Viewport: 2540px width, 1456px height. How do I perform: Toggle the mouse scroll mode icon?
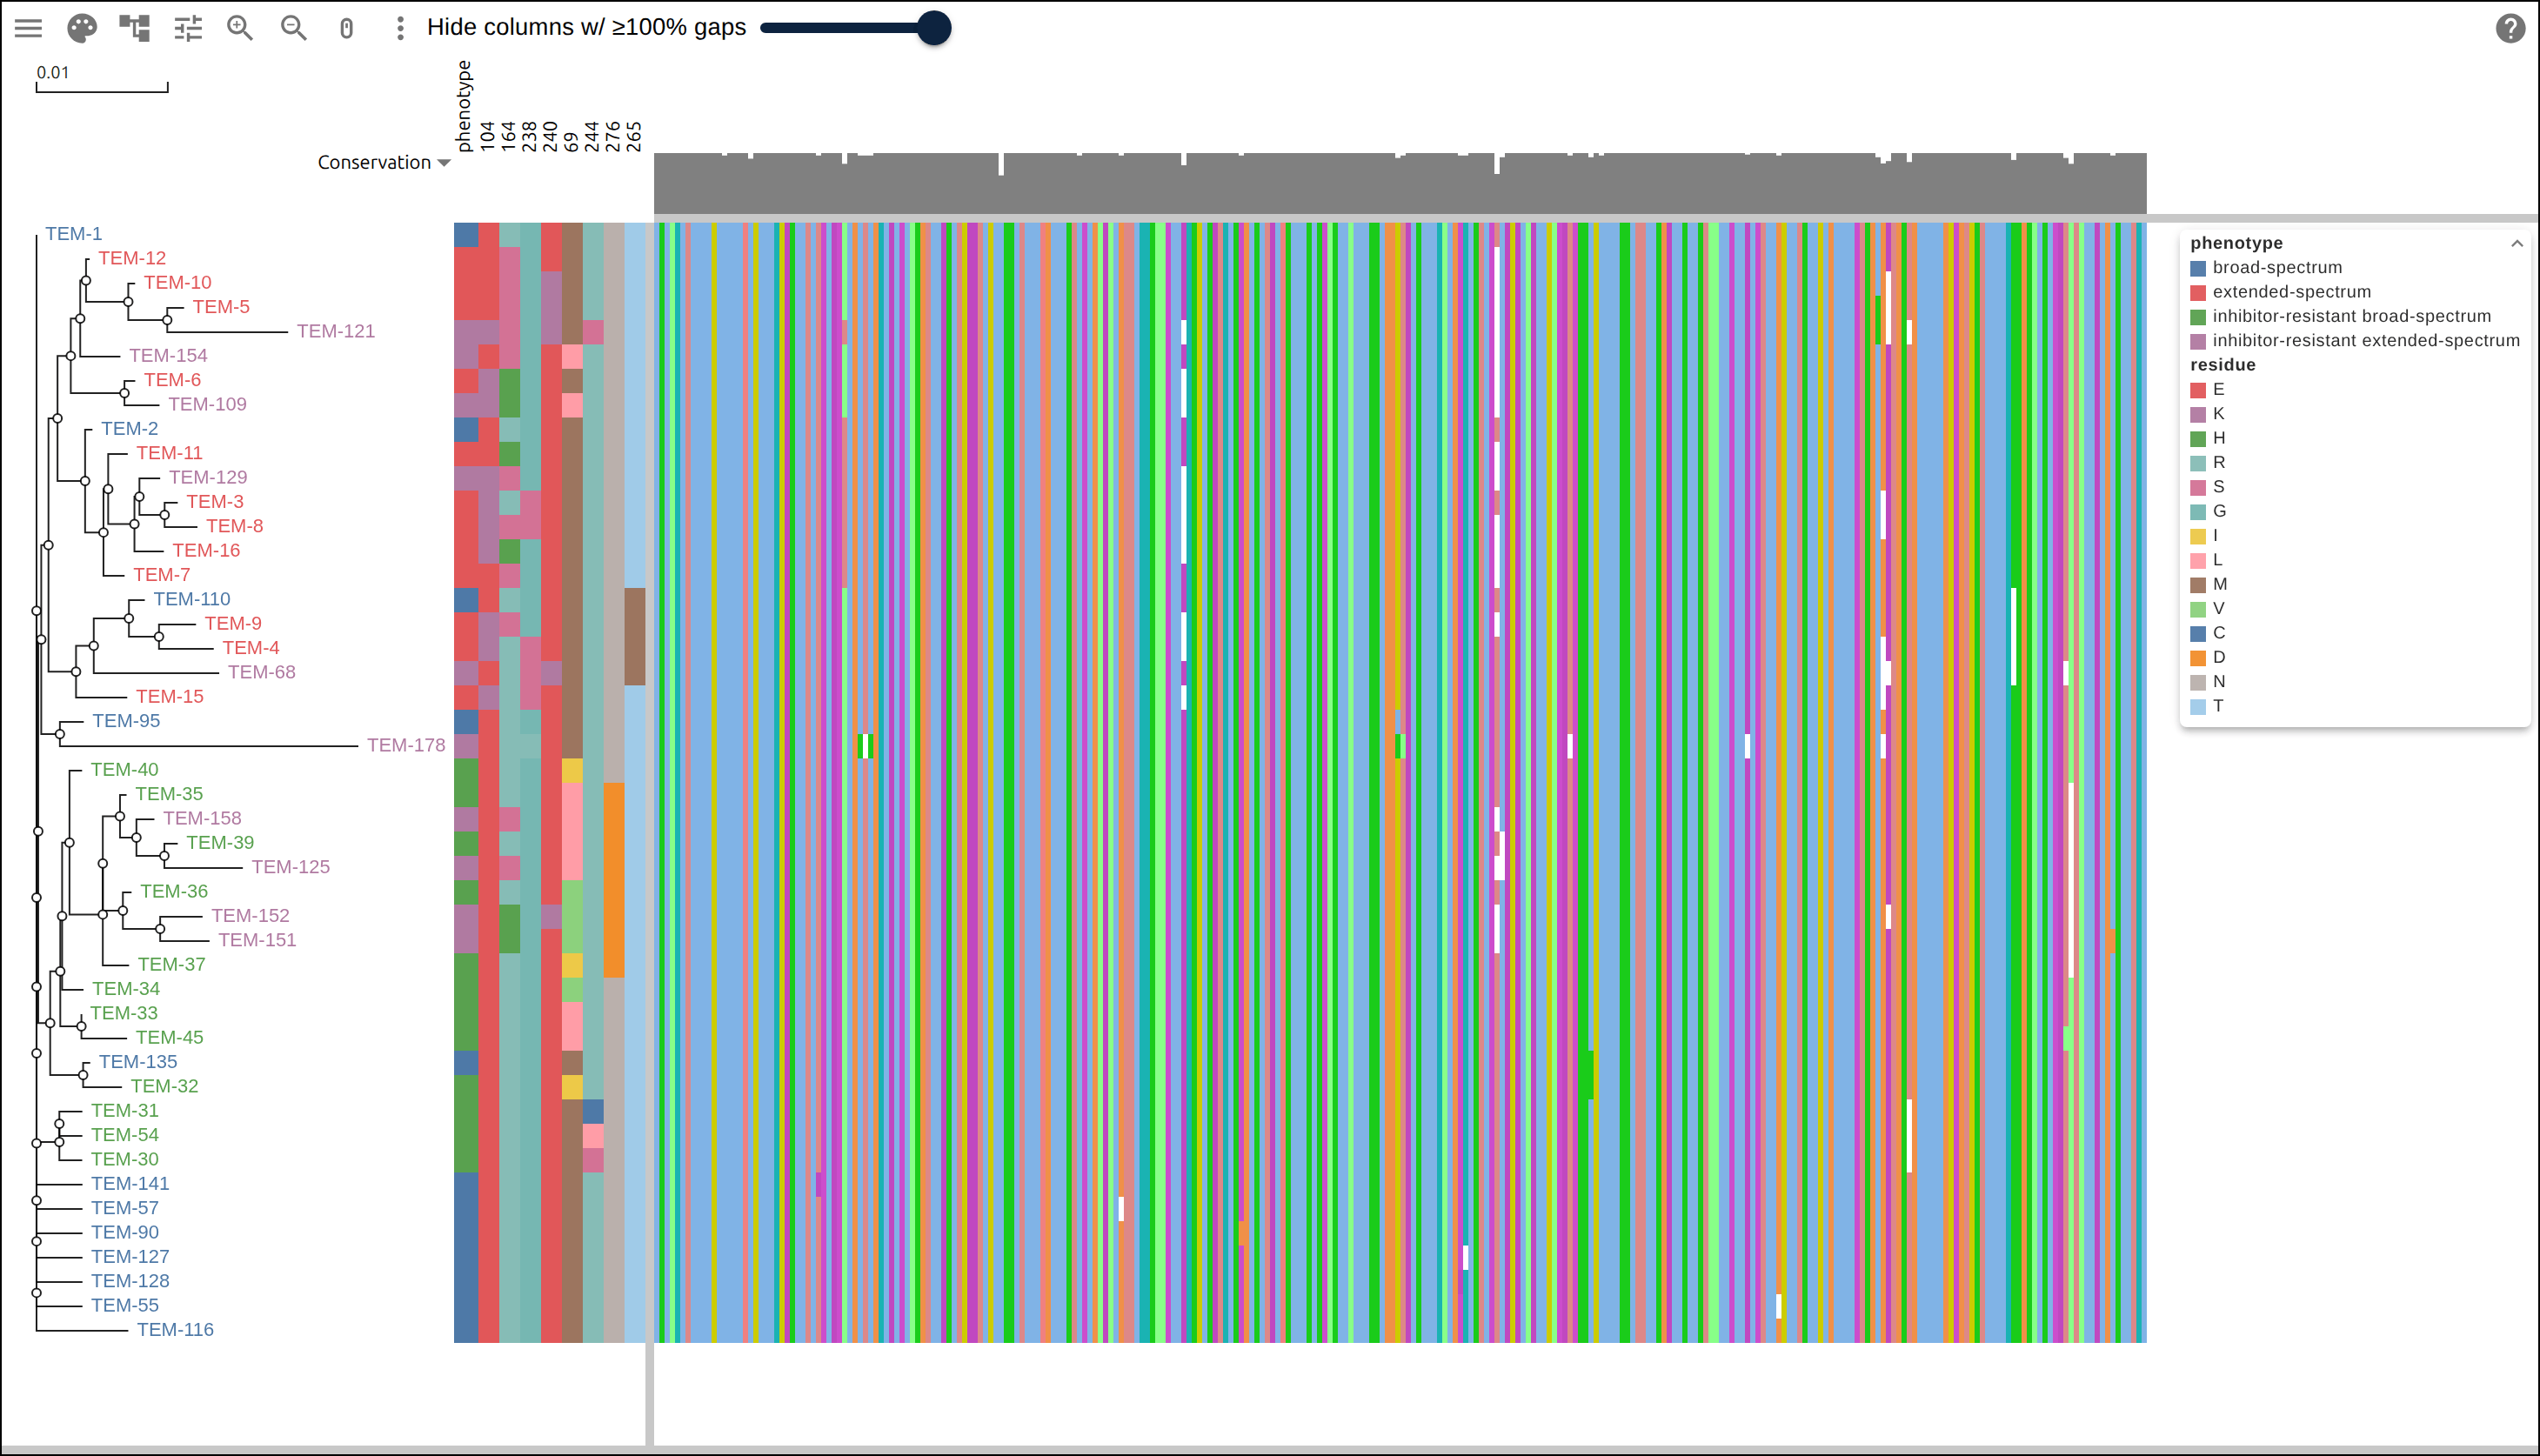(346, 28)
